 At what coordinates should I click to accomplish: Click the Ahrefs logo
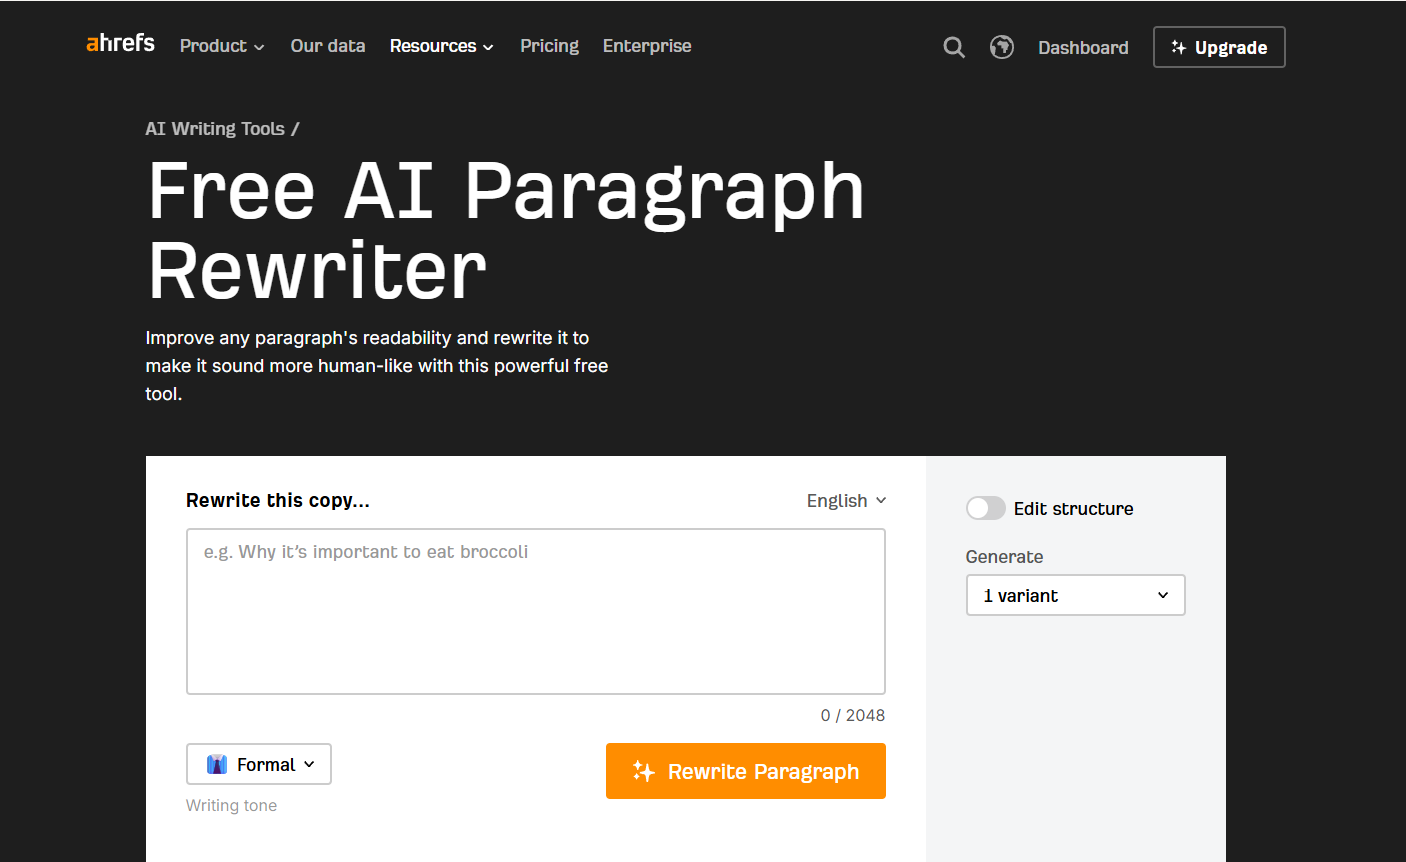click(121, 43)
